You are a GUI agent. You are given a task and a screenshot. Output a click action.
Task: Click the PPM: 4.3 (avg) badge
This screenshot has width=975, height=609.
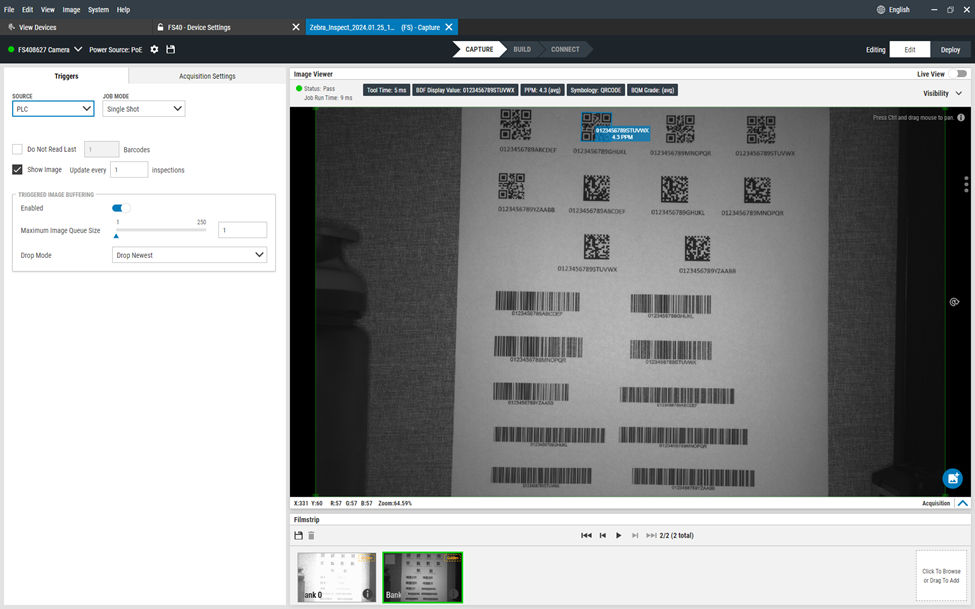[x=542, y=90]
